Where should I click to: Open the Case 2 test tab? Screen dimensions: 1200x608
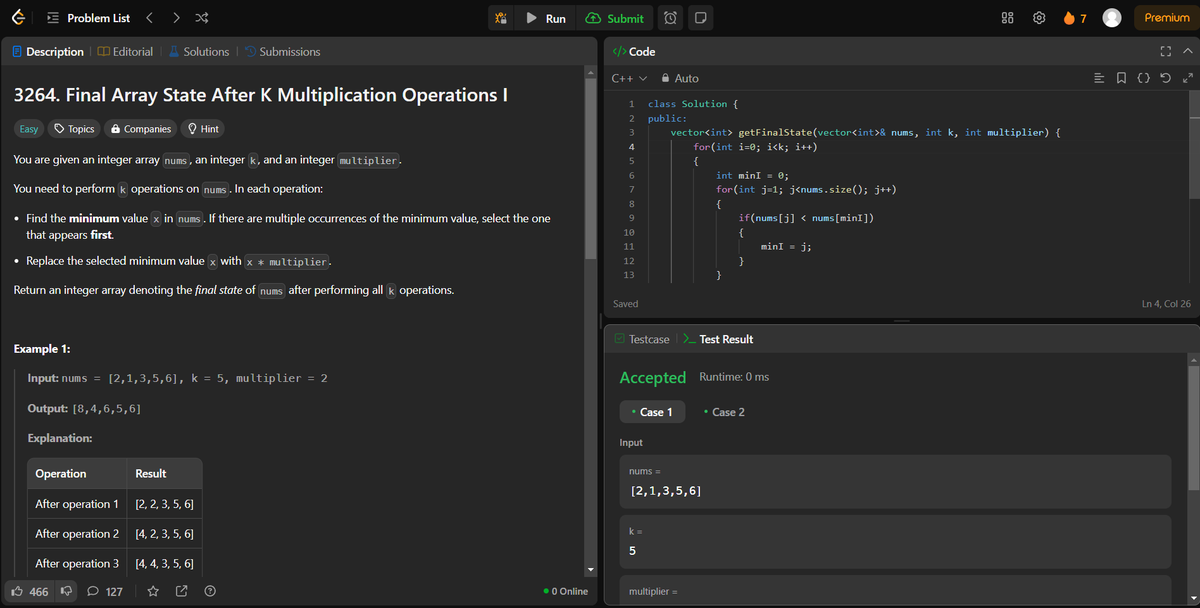pos(723,411)
